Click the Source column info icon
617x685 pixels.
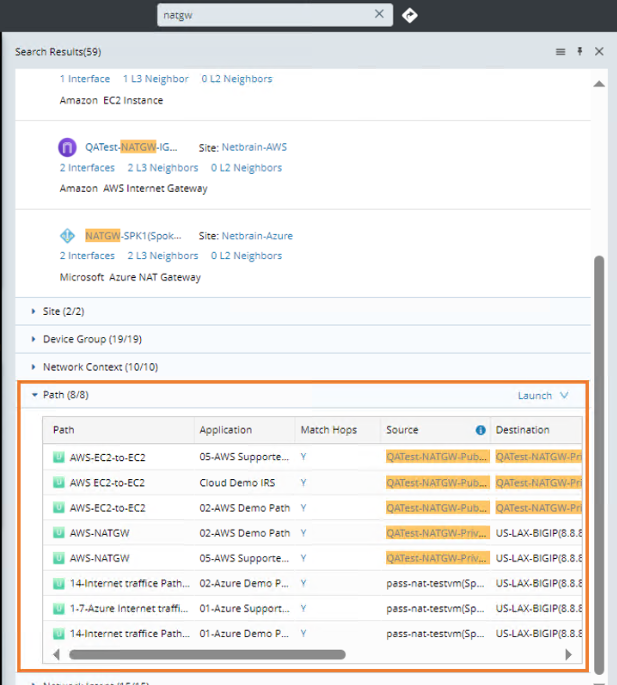pyautogui.click(x=480, y=430)
